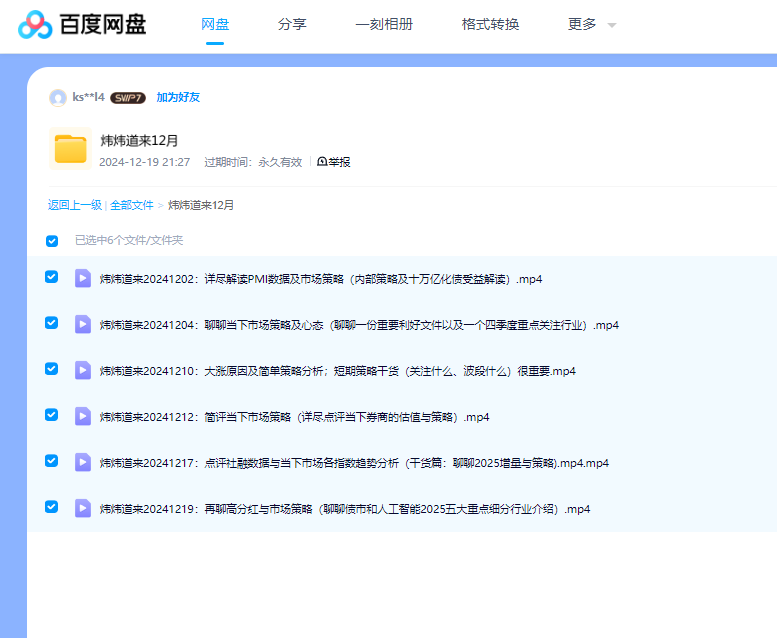This screenshot has height=638, width=777.
Task: Switch to the 网盘 tab
Action: click(215, 24)
